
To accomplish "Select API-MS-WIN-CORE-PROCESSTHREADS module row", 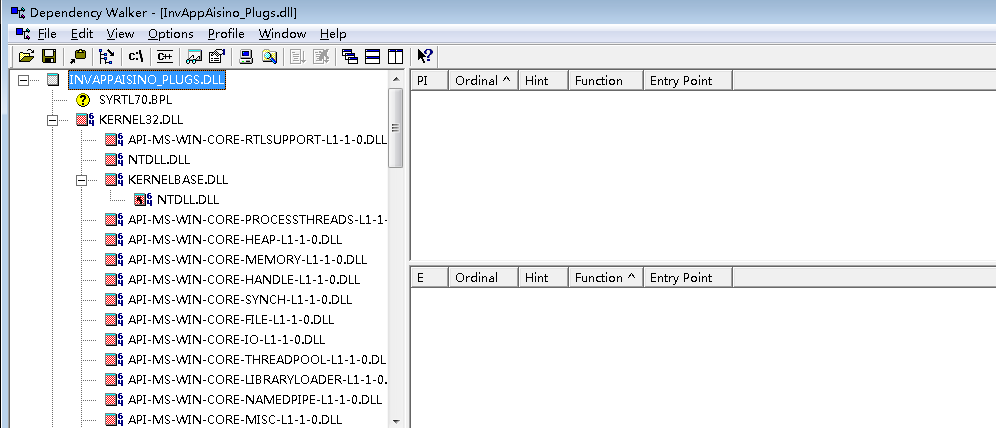I will click(x=257, y=220).
